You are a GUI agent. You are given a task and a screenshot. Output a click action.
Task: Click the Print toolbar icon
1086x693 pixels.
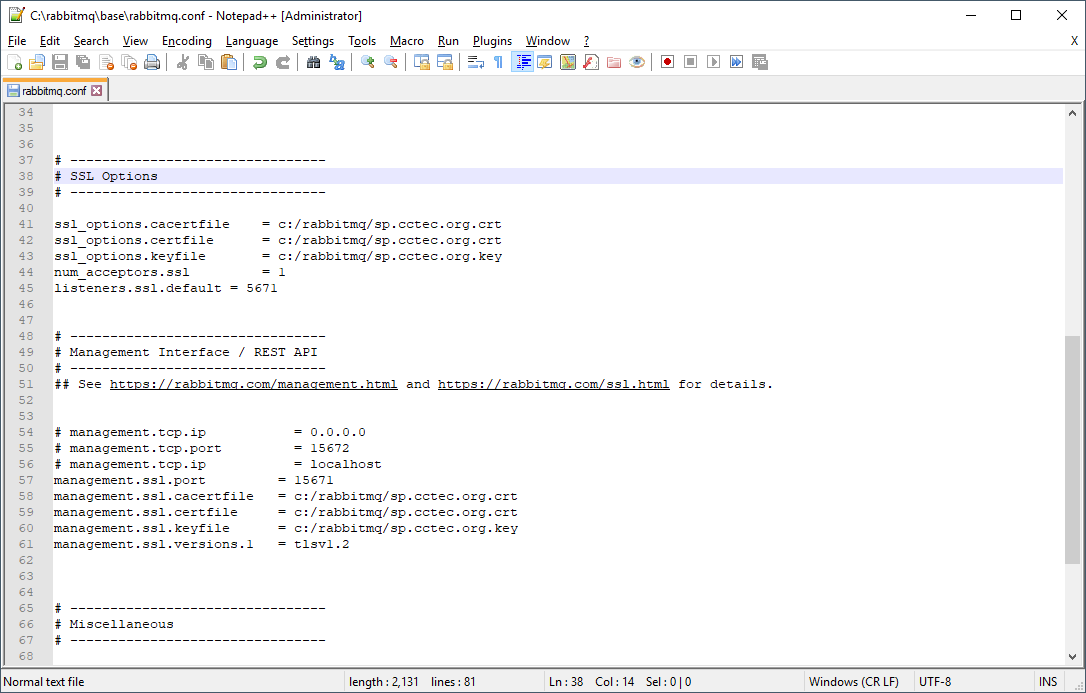click(x=152, y=62)
